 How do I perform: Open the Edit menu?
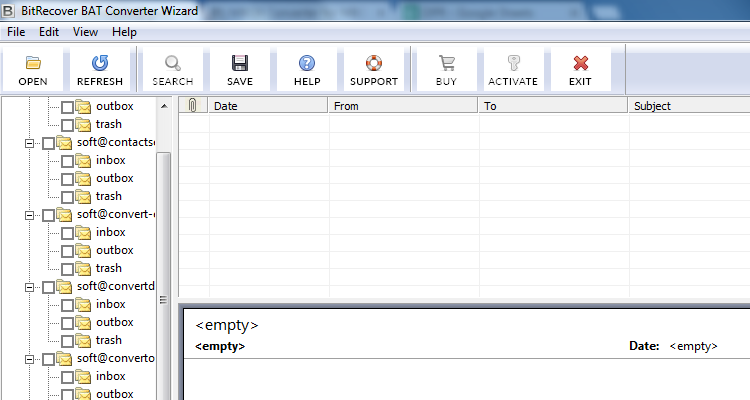(49, 32)
